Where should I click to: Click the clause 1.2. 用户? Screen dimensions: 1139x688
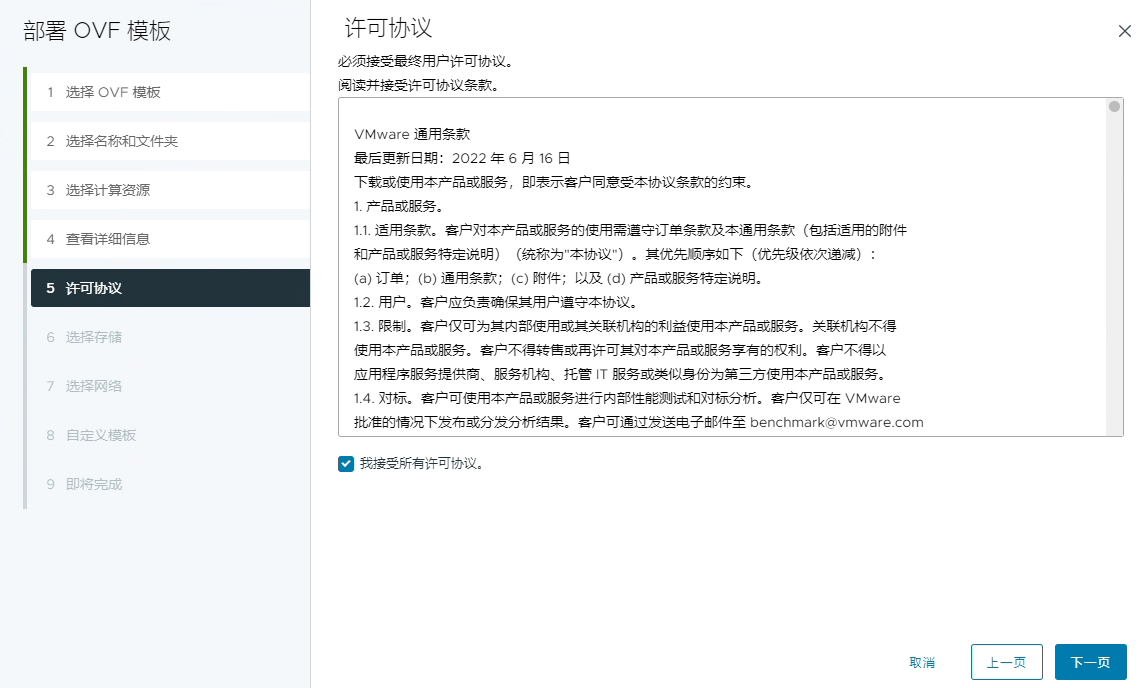click(495, 302)
